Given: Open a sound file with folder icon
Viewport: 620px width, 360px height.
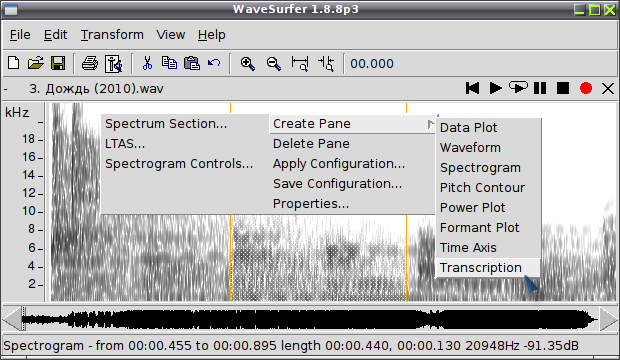Looking at the screenshot, I should click(35, 63).
